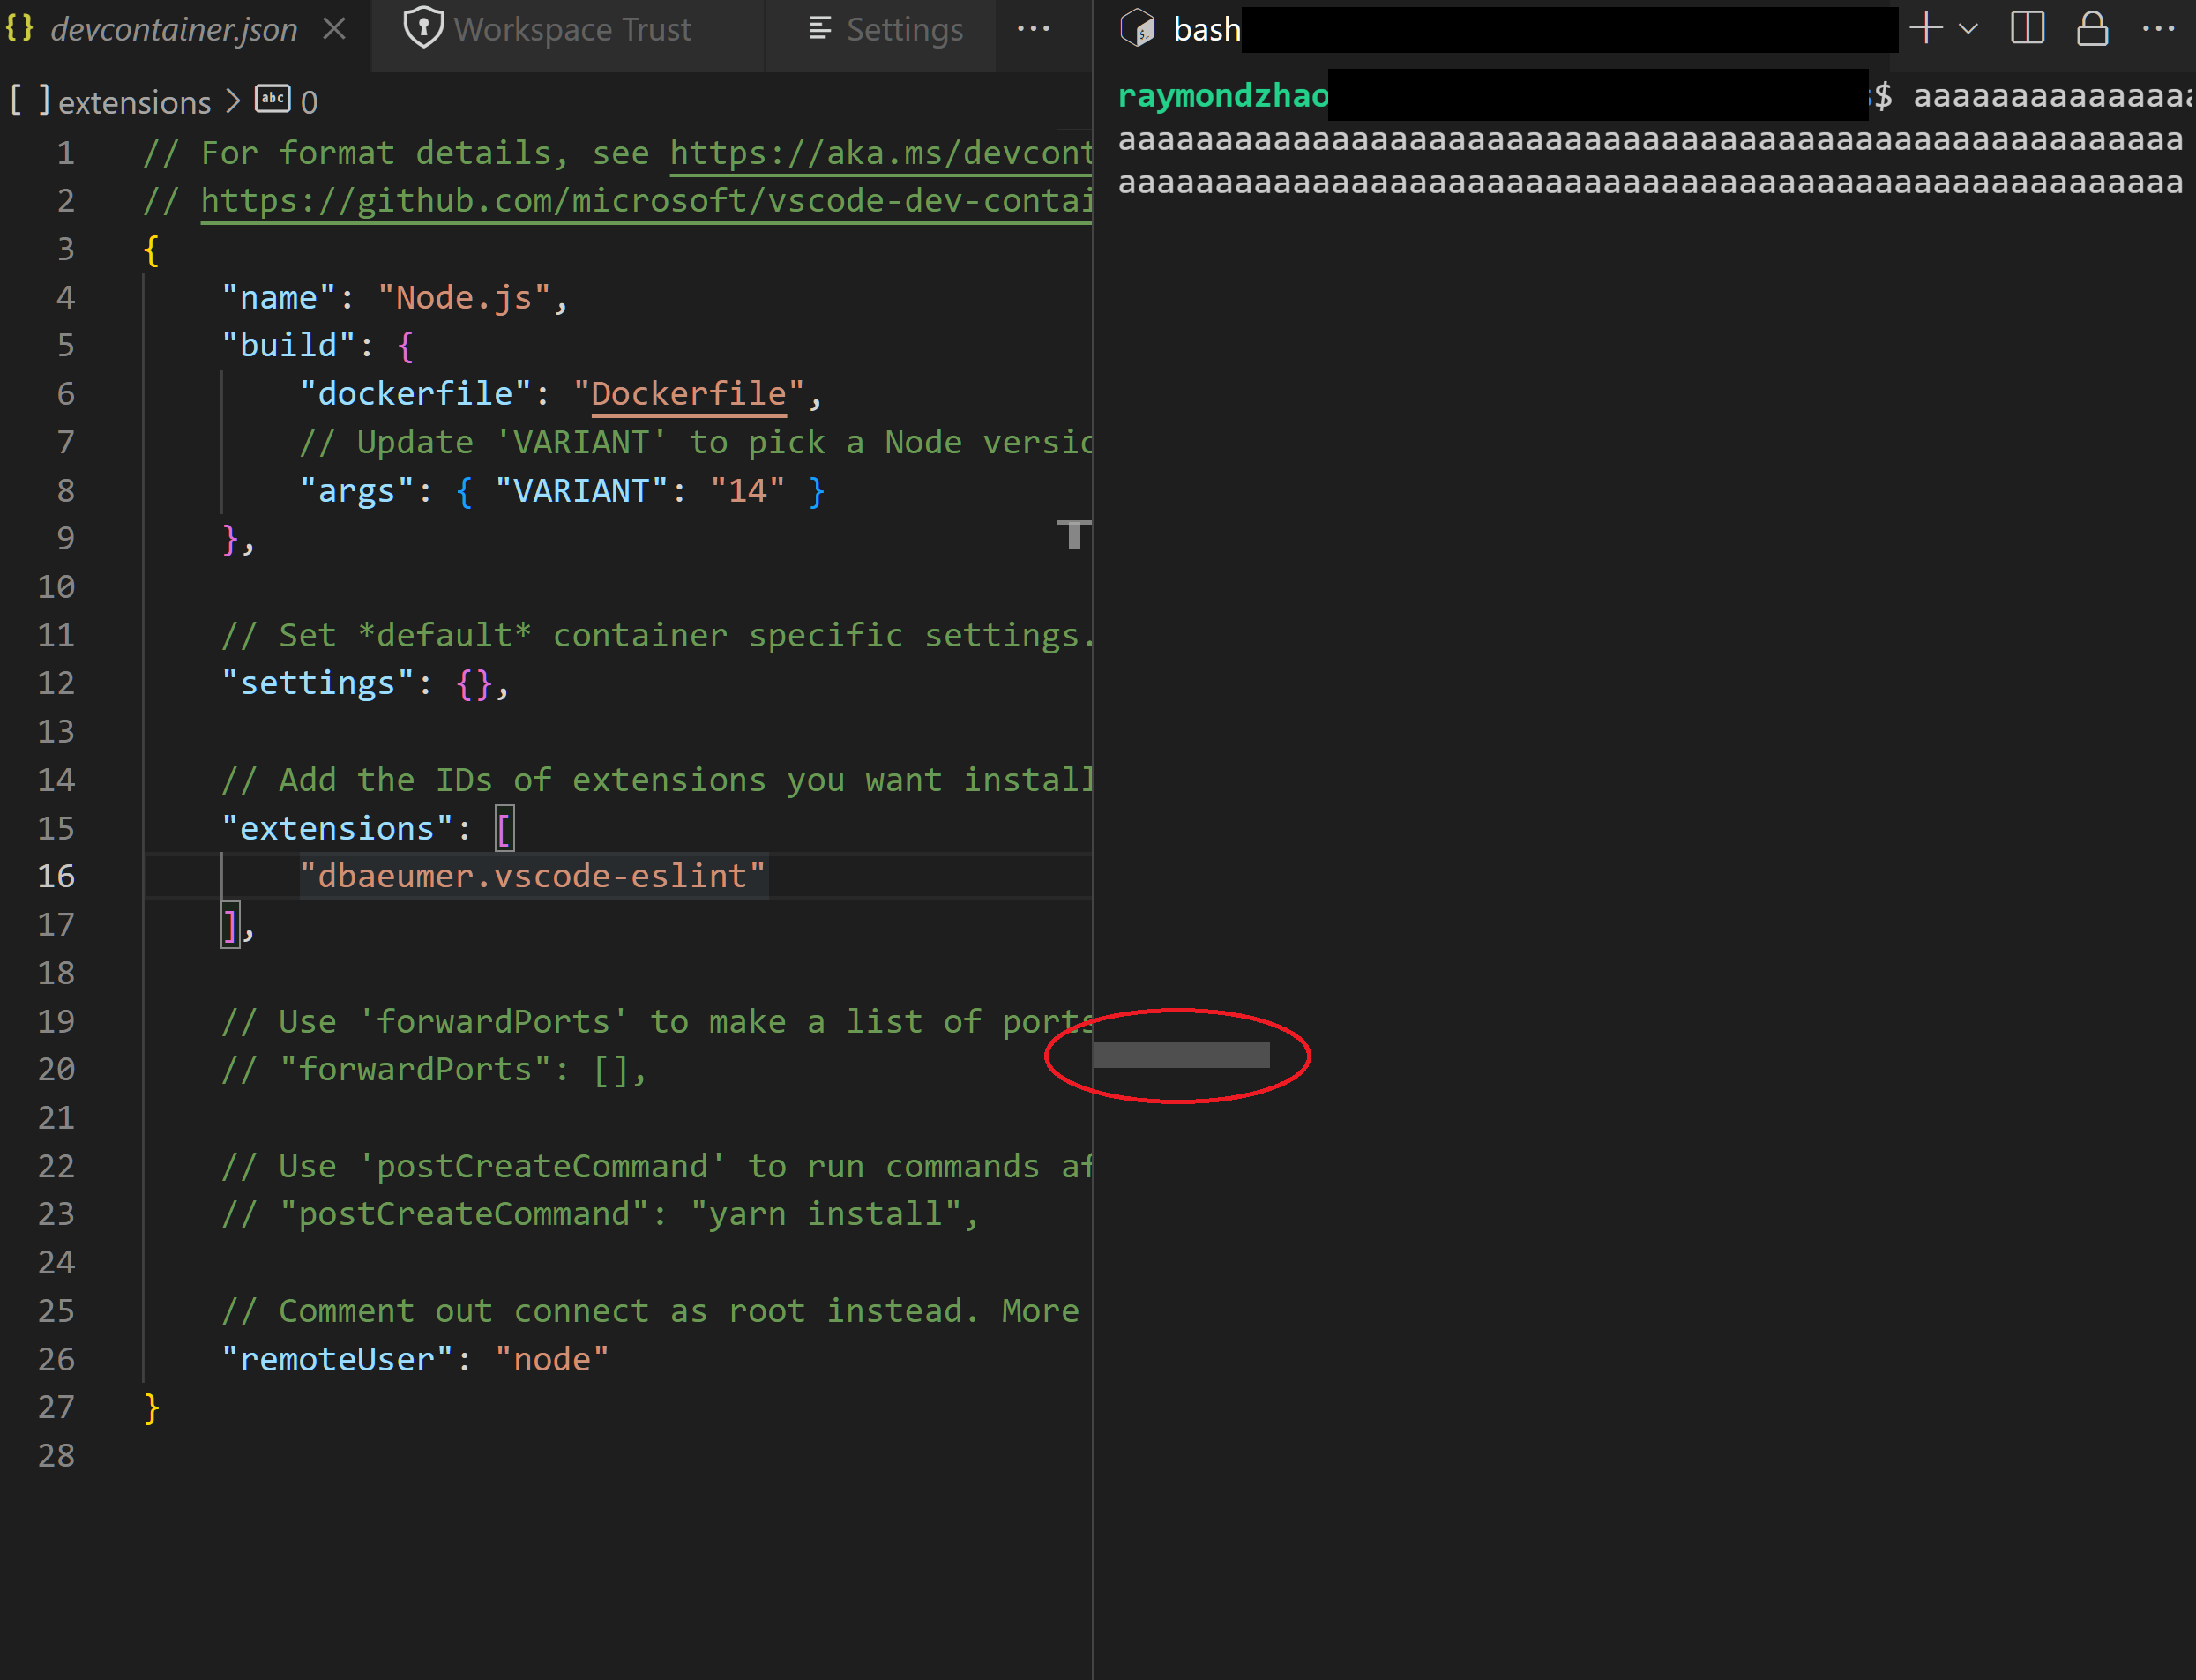Click the array brackets icon in breadcrumb
The height and width of the screenshot is (1680, 2196).
point(29,100)
